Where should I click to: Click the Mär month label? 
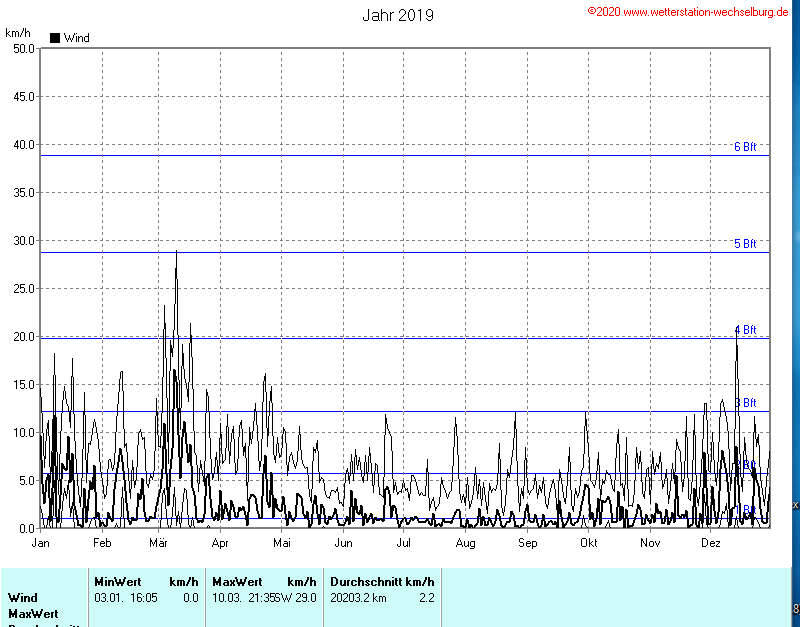point(159,543)
